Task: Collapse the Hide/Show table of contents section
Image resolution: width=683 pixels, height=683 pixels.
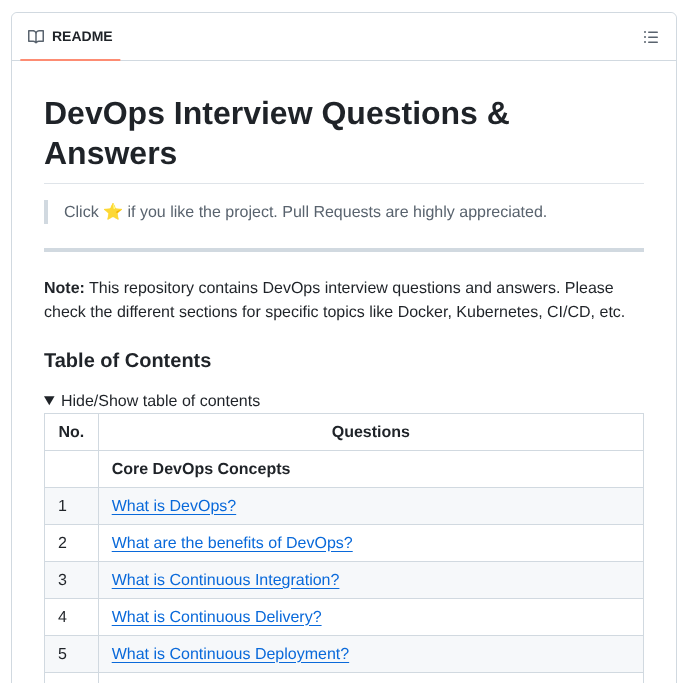Action: 152,400
